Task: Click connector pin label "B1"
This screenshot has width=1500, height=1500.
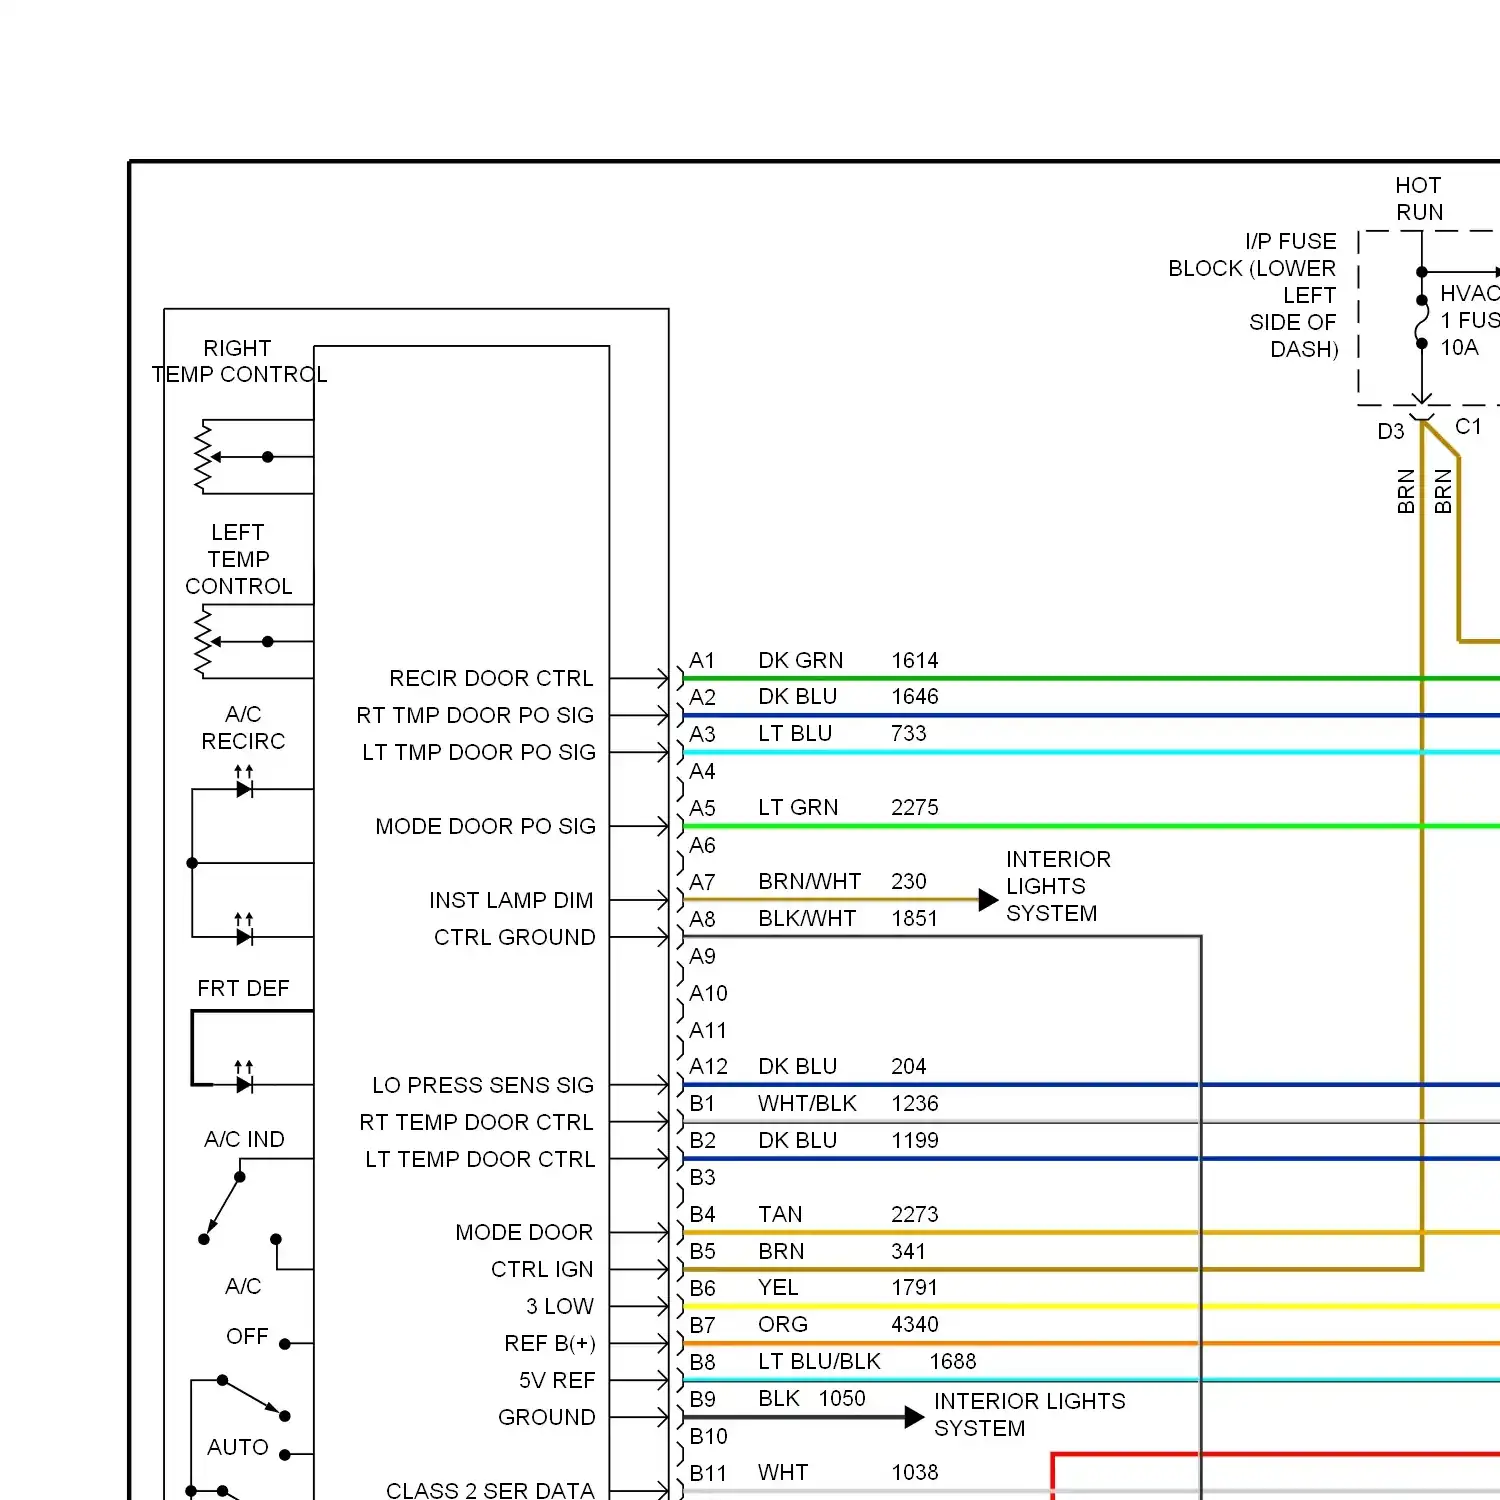Action: (702, 1103)
